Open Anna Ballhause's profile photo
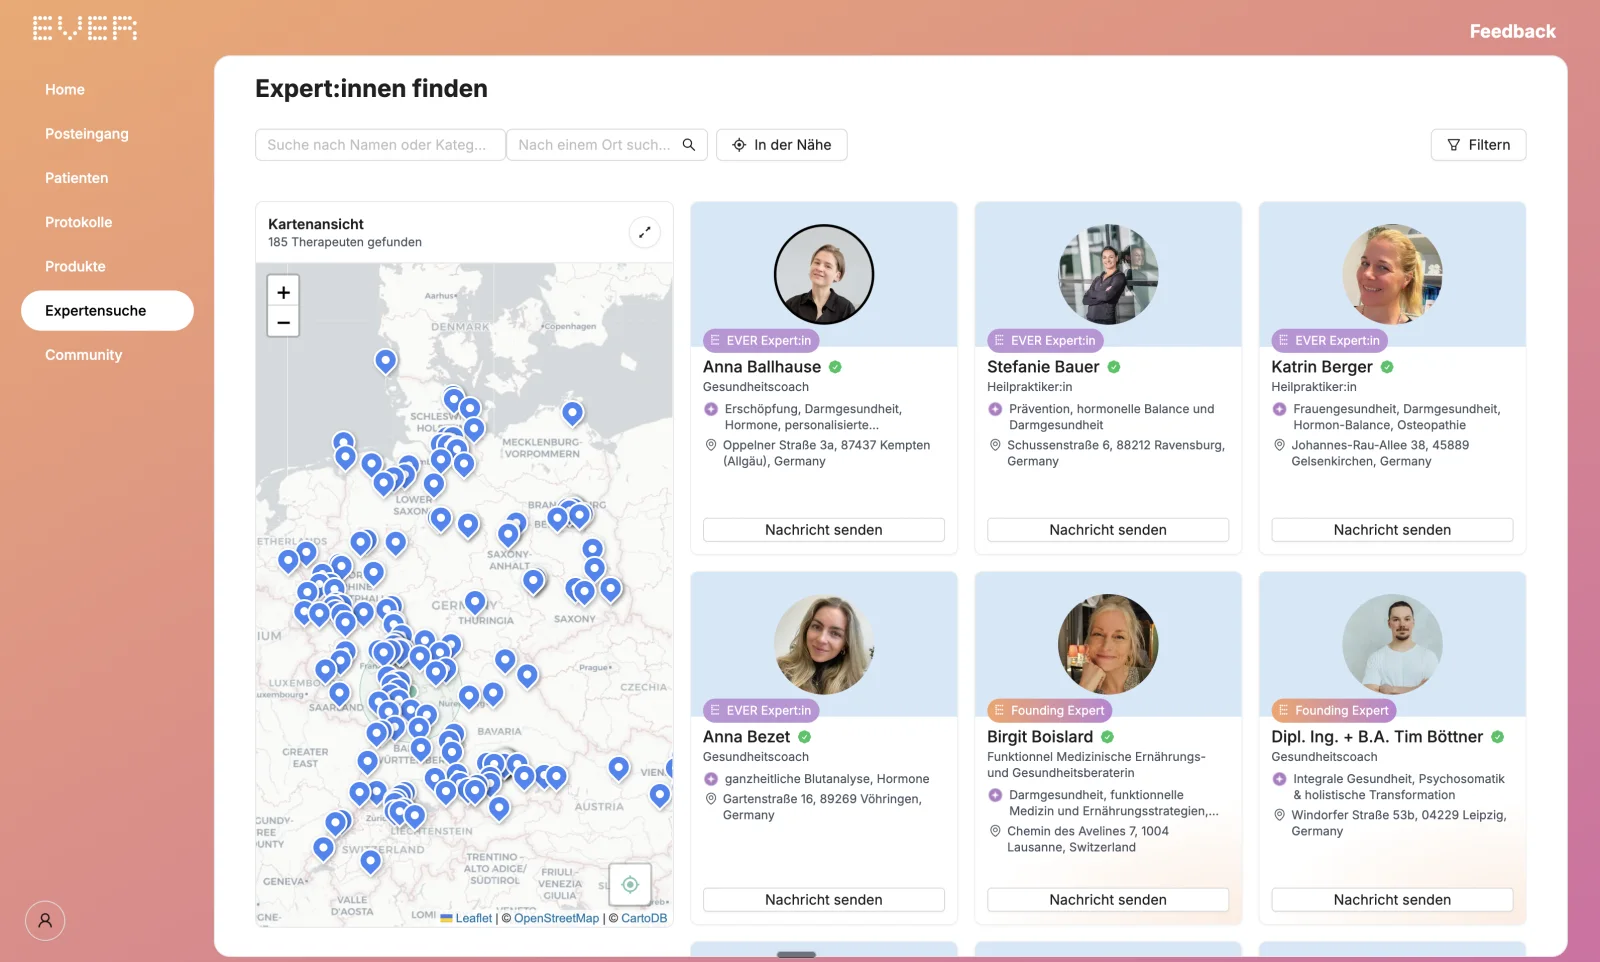The image size is (1600, 962). point(824,274)
